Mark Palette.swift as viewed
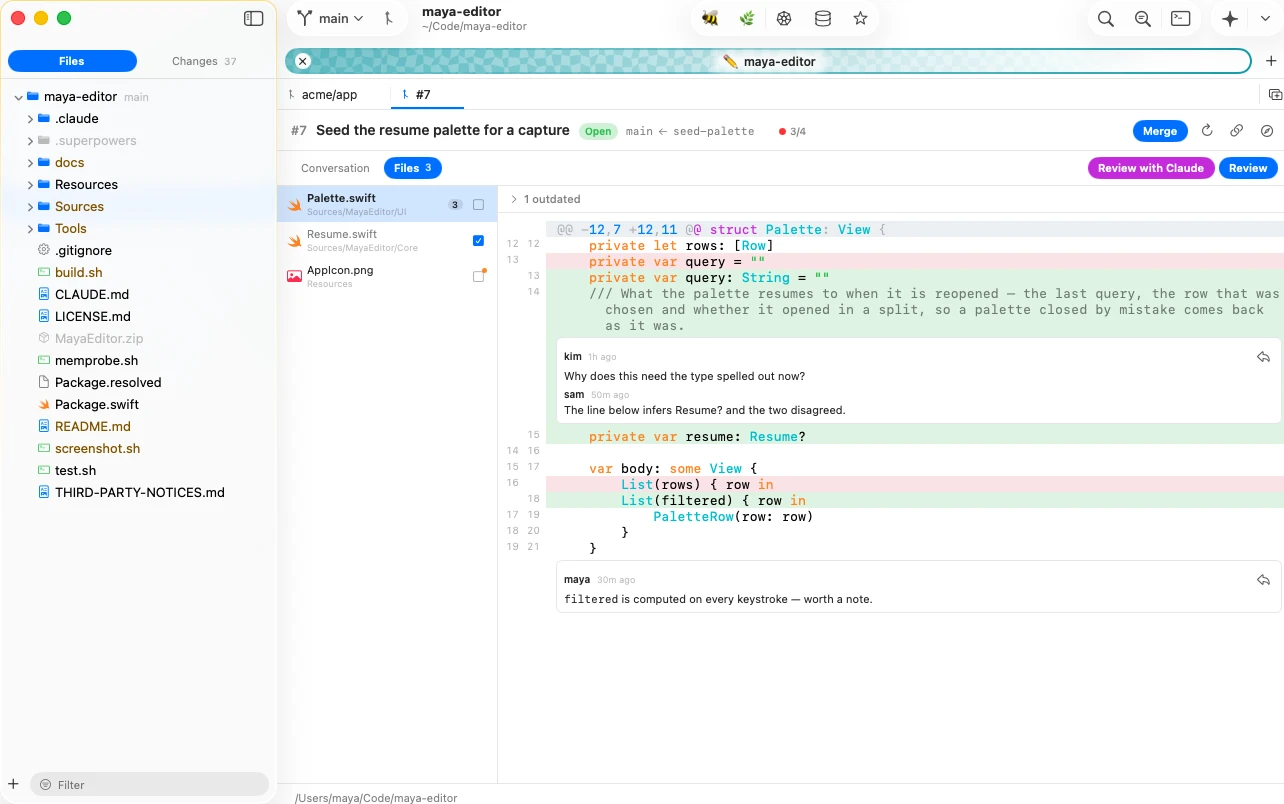This screenshot has width=1284, height=804. pyautogui.click(x=478, y=205)
